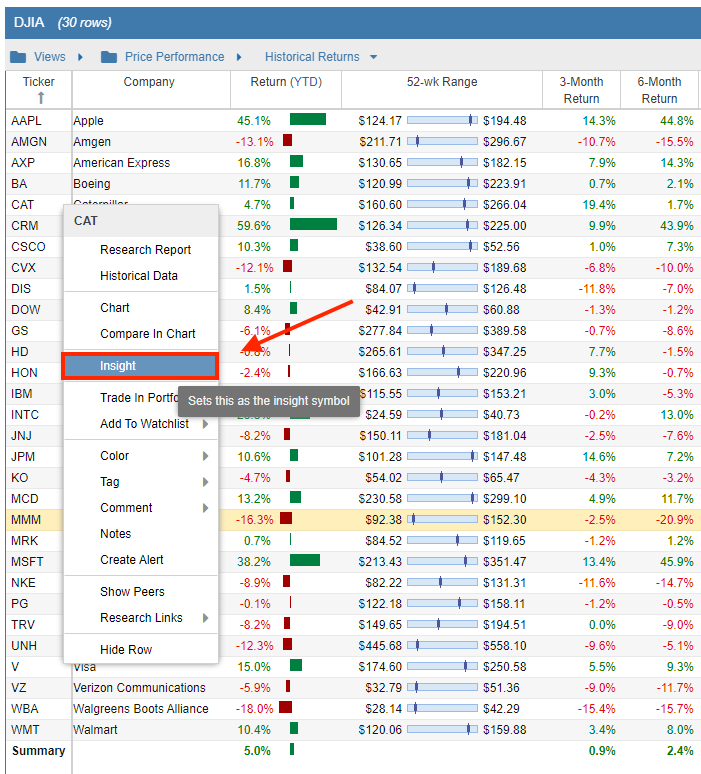Click the Summary row label
The height and width of the screenshot is (774, 701).
tap(39, 751)
